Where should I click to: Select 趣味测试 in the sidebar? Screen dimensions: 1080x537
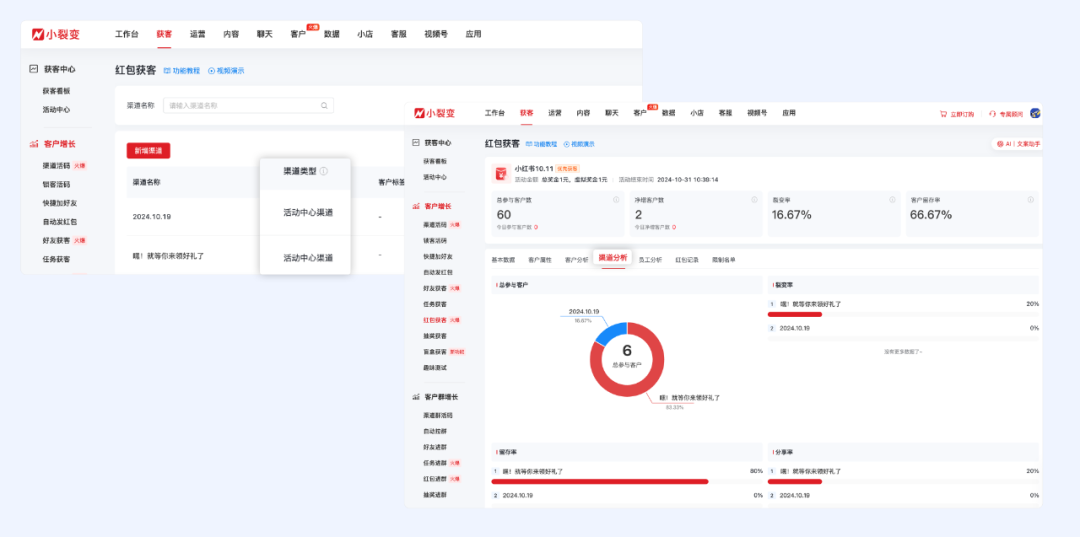435,367
